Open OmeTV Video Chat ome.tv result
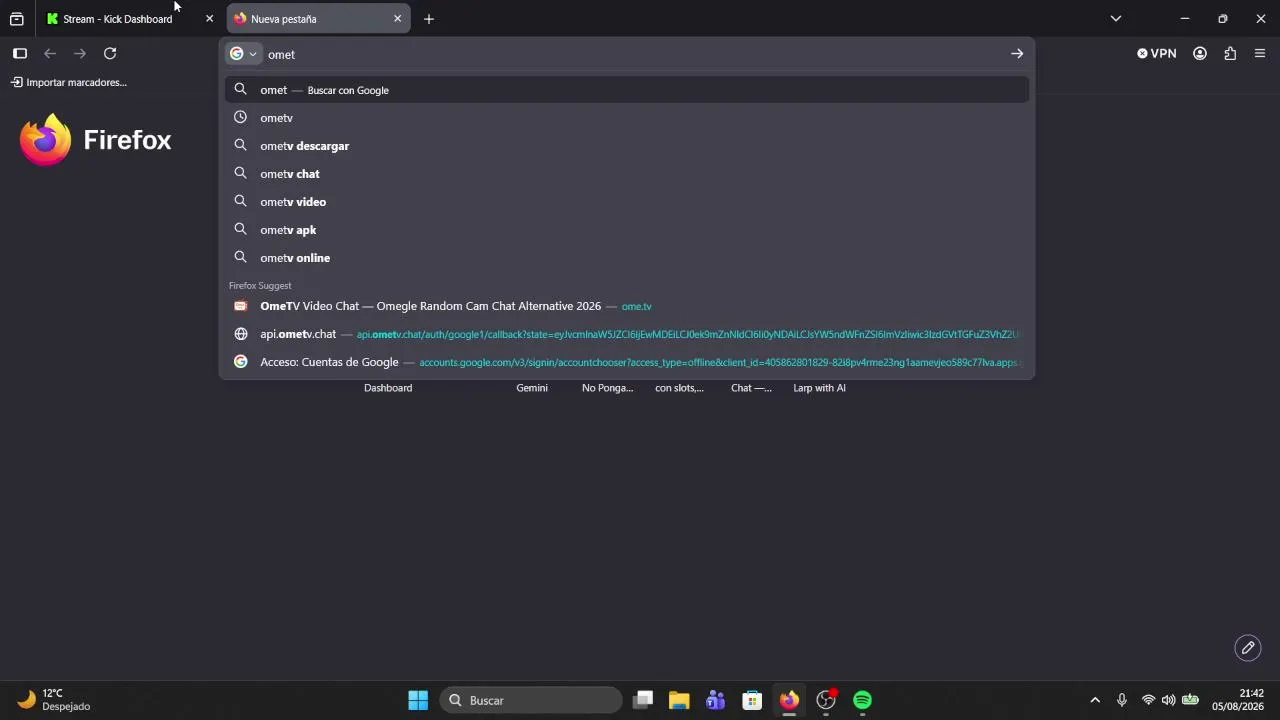The width and height of the screenshot is (1280, 720). coord(627,306)
